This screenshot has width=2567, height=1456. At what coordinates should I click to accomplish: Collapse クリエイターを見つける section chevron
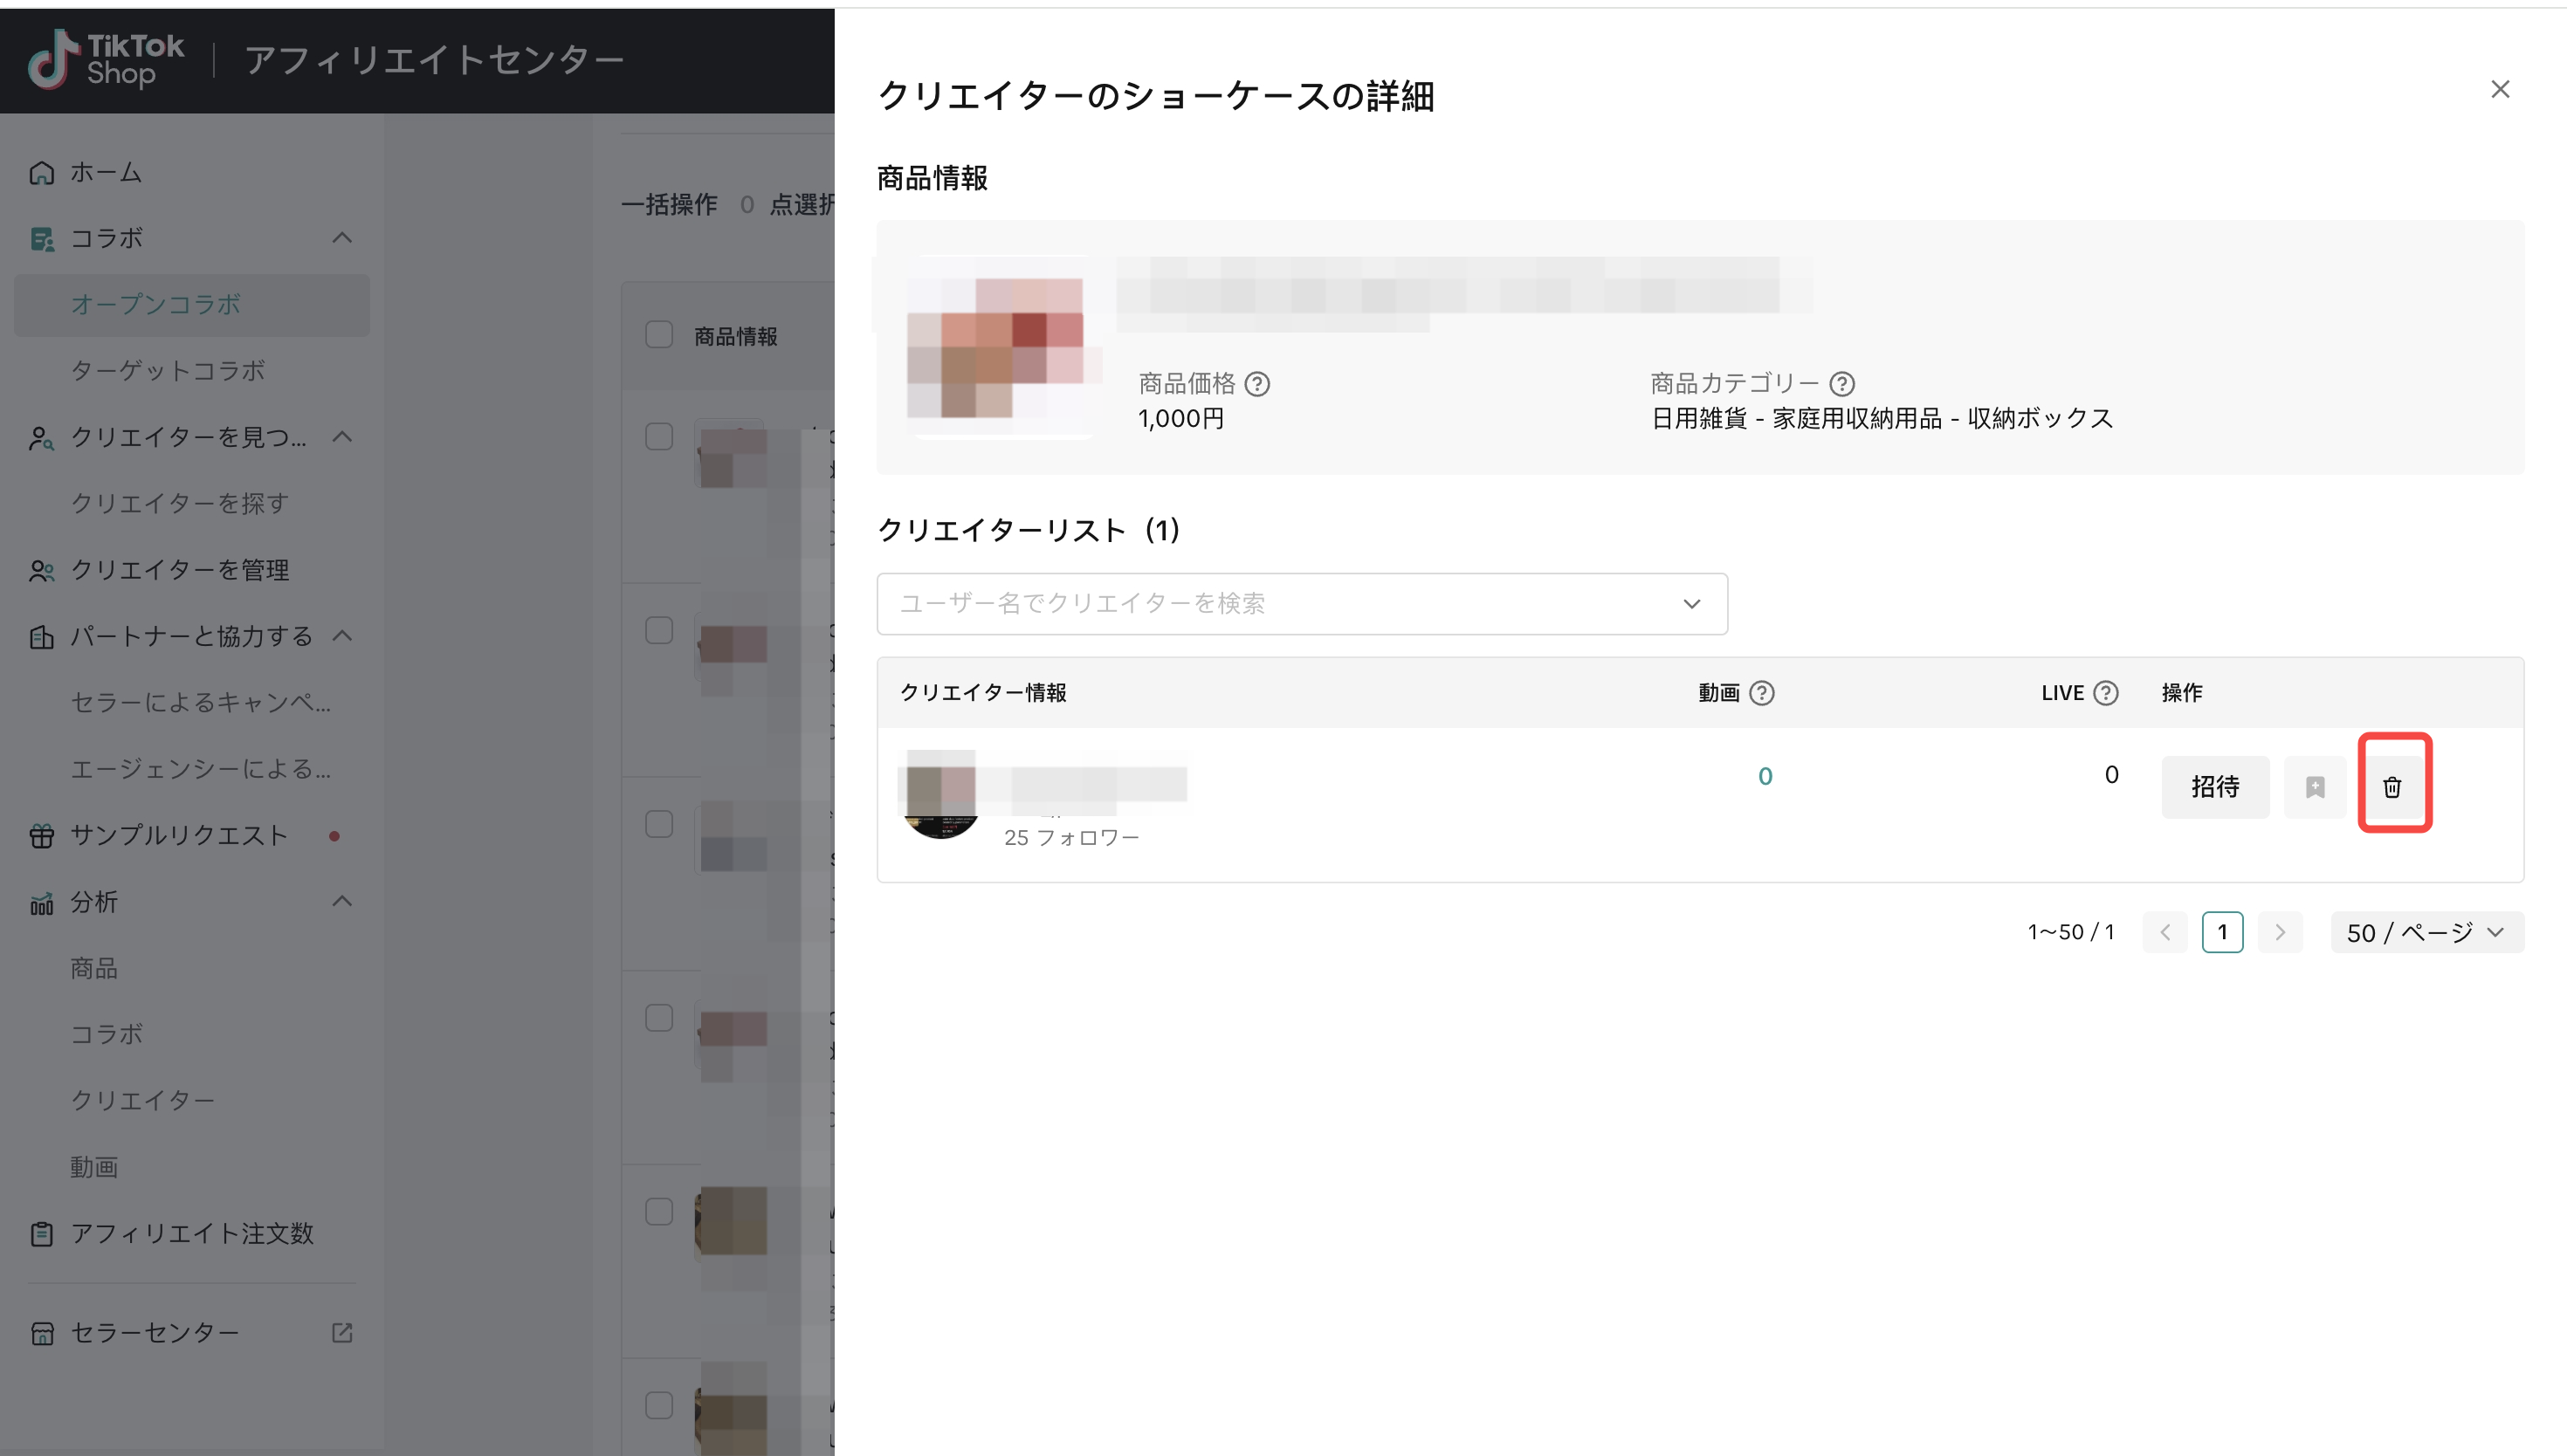coord(342,437)
